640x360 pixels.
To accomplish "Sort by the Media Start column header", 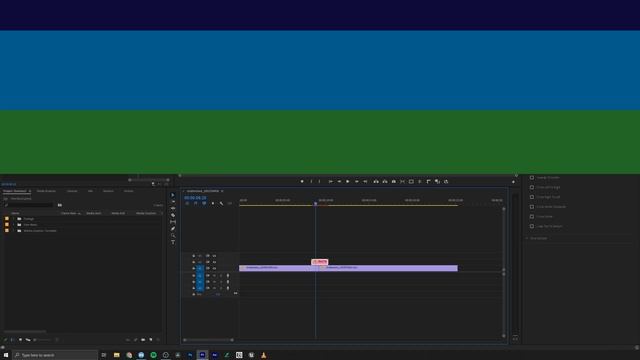I will click(94, 213).
